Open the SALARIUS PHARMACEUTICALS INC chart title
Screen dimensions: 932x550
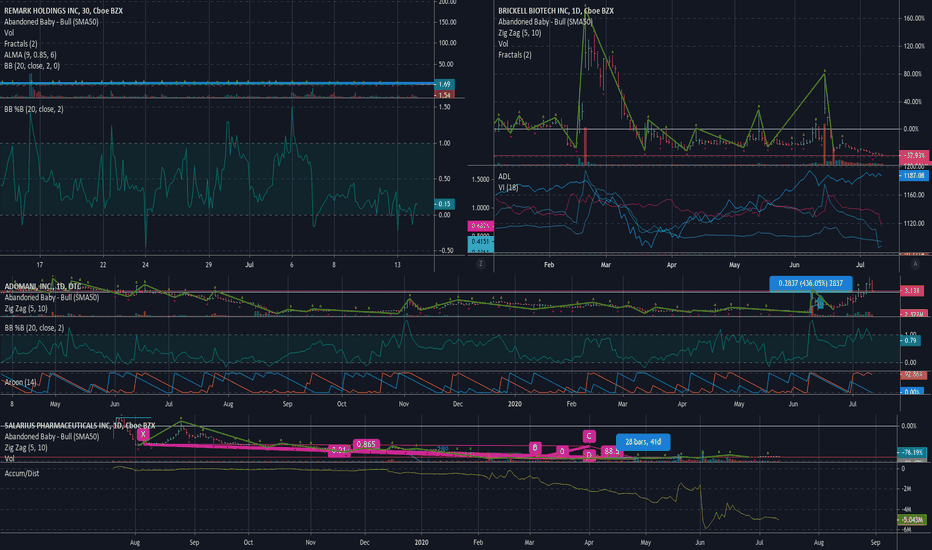(x=80, y=426)
